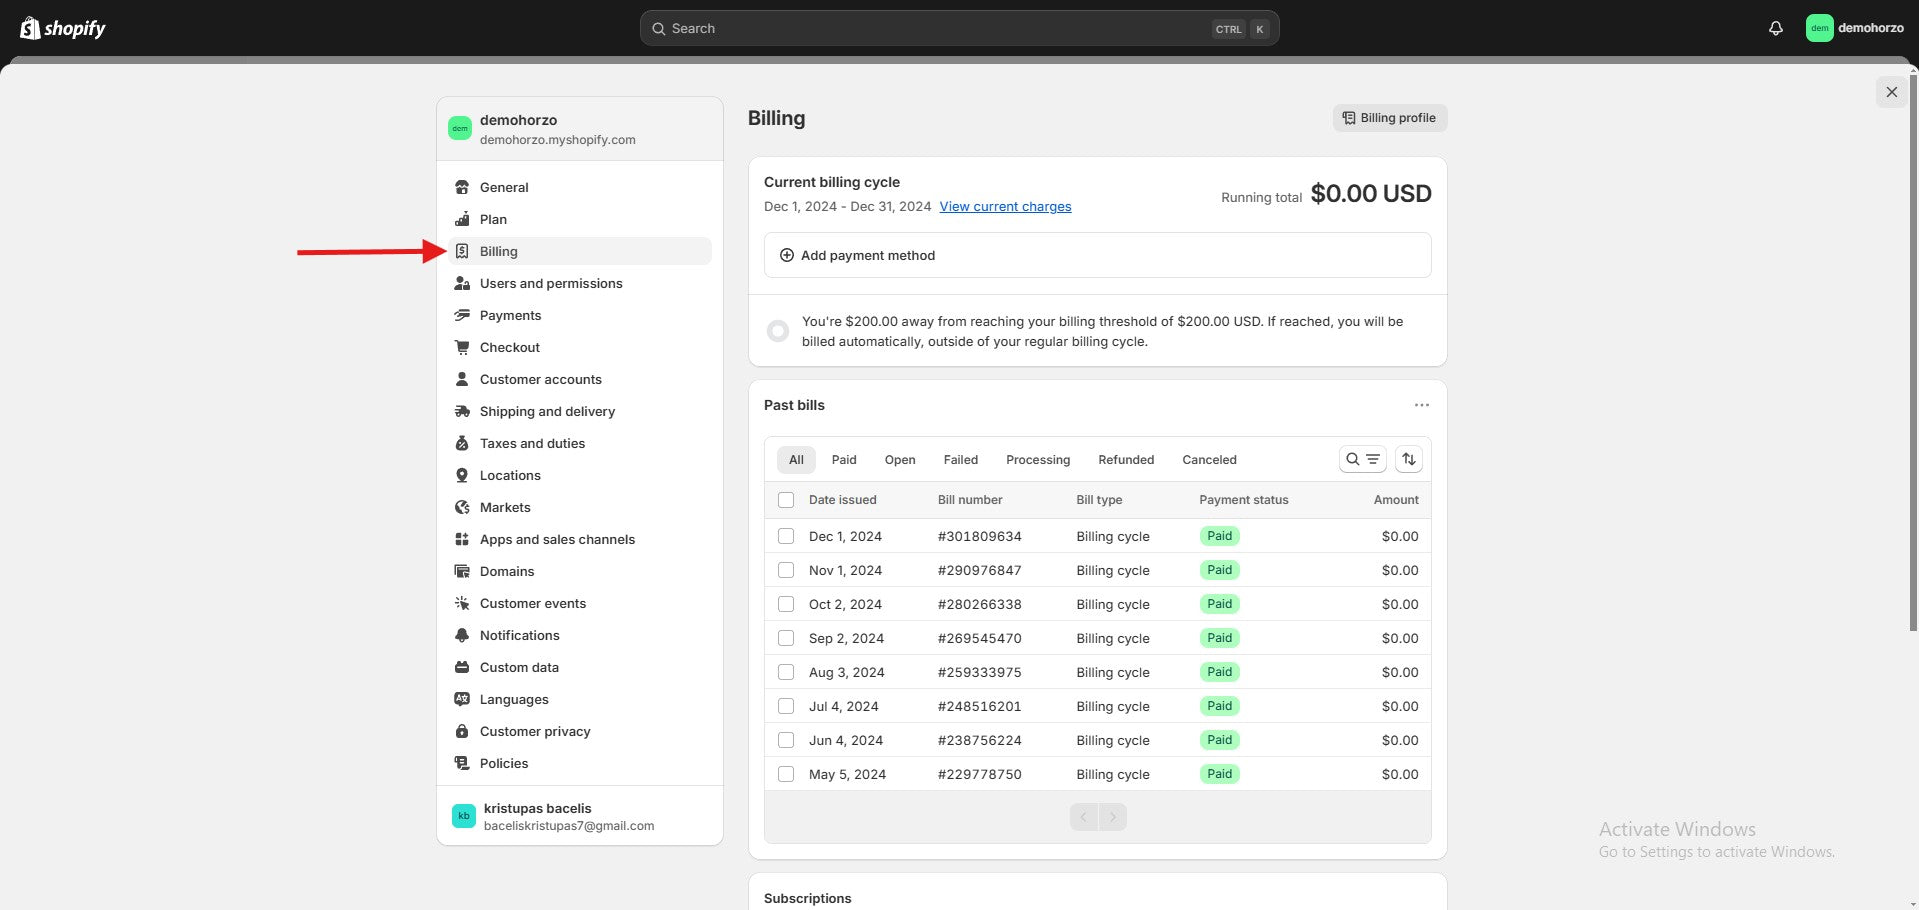This screenshot has width=1919, height=910.
Task: Open View current charges link
Action: [1005, 207]
